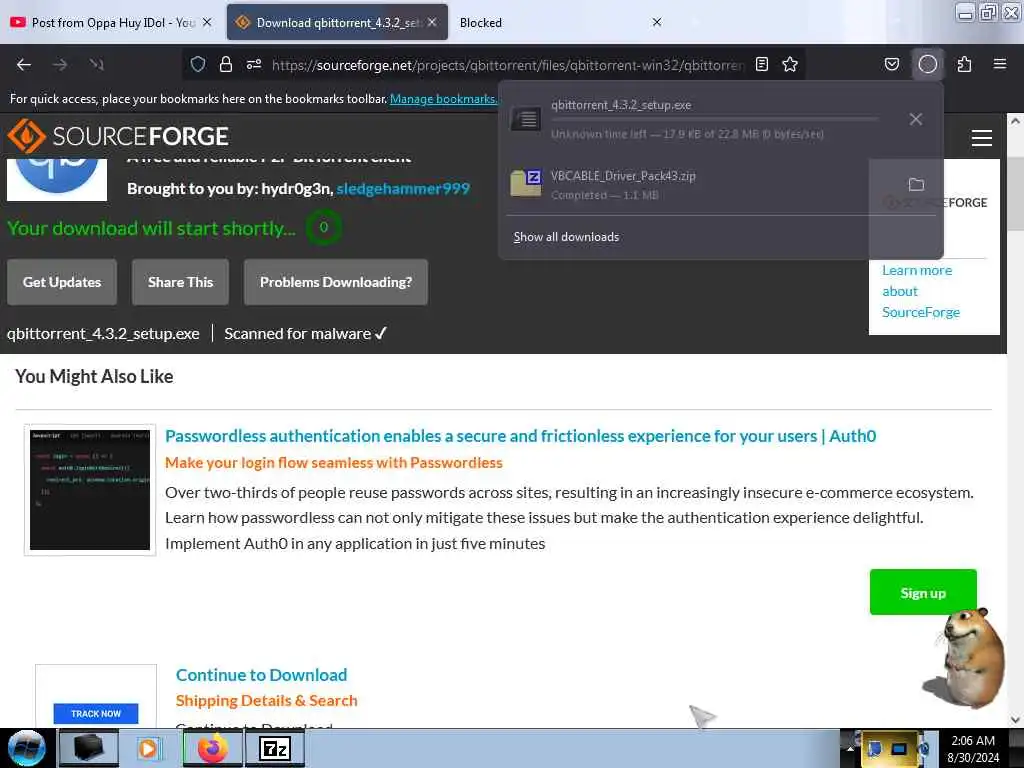Click the TRACK NOW button
1024x768 pixels.
(x=96, y=714)
